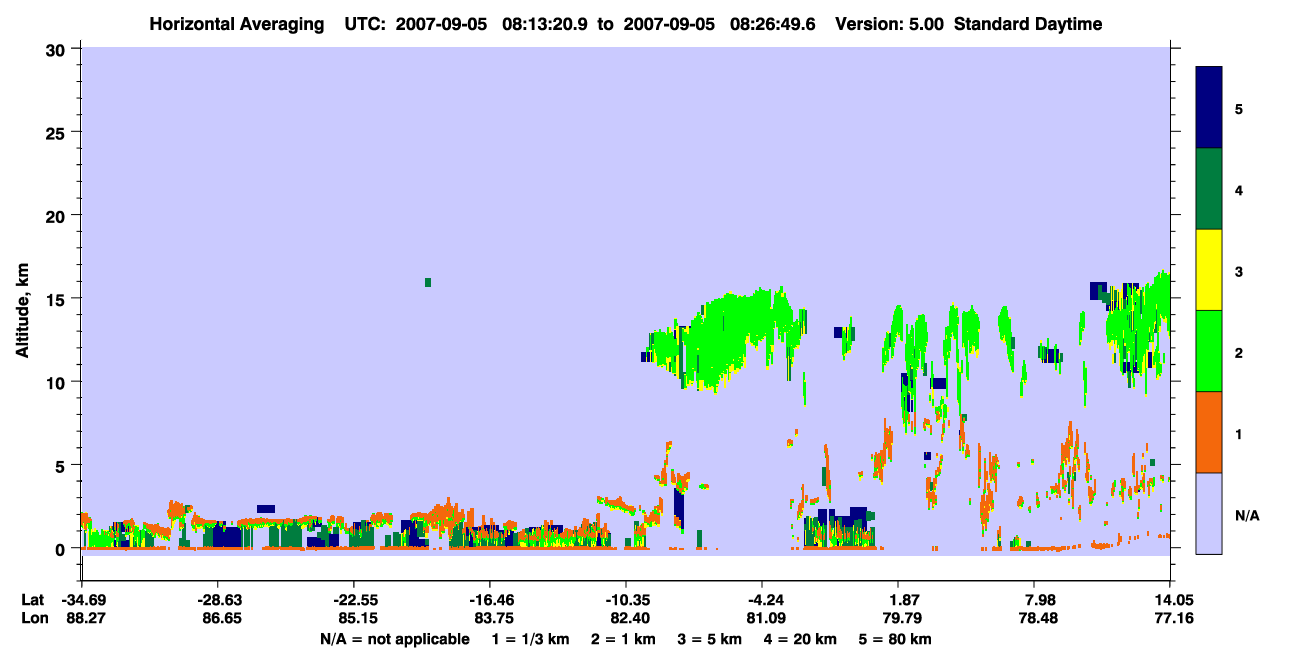Click the dark blue level 5 color swatch
Screen dimensions: 1300x667
[x=1209, y=108]
